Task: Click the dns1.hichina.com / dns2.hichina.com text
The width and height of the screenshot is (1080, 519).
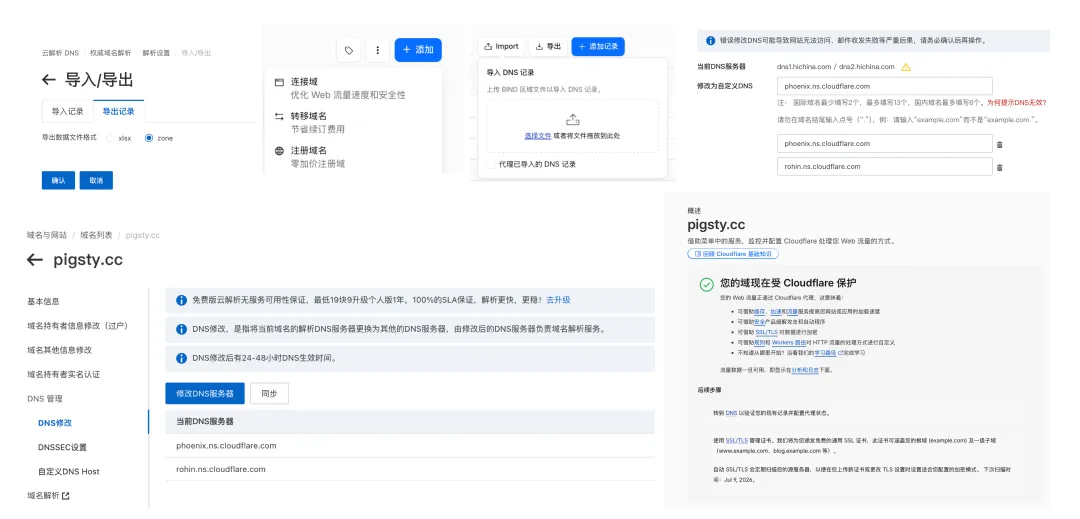Action: pos(835,67)
